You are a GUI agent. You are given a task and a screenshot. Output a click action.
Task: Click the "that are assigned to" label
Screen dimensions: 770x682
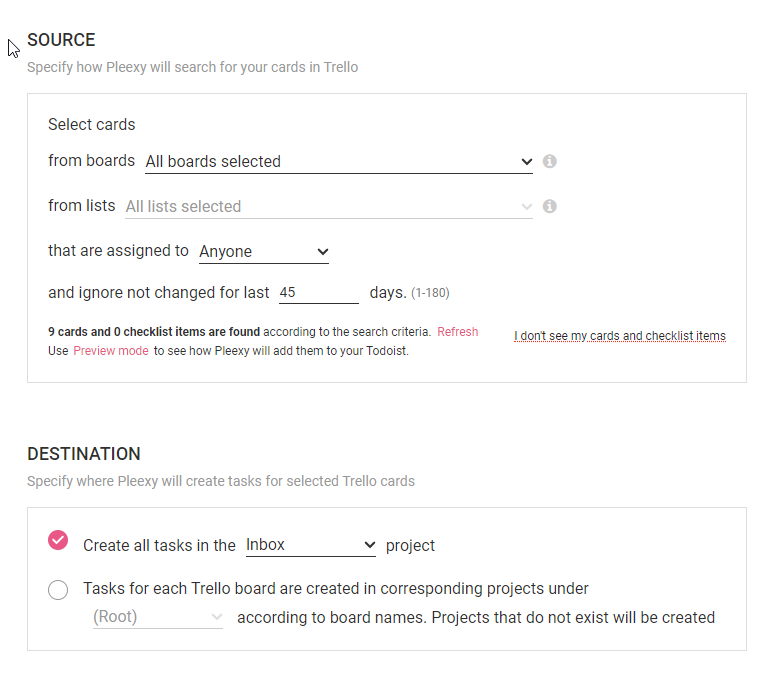(x=118, y=251)
